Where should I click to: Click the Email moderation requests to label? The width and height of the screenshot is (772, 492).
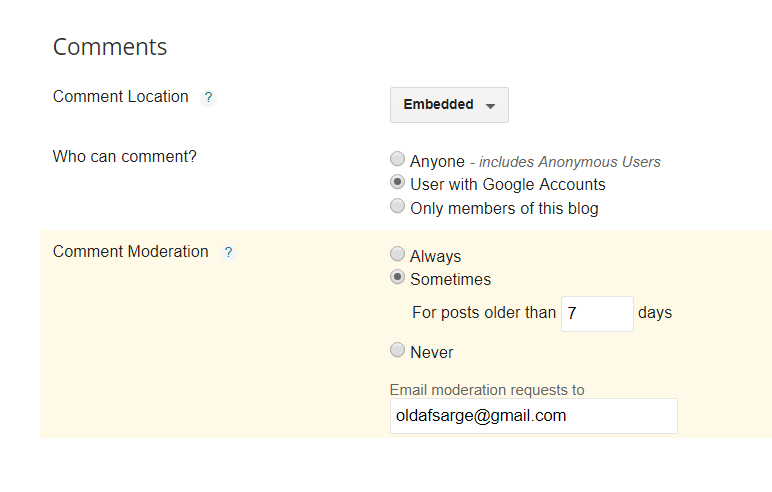(x=487, y=390)
